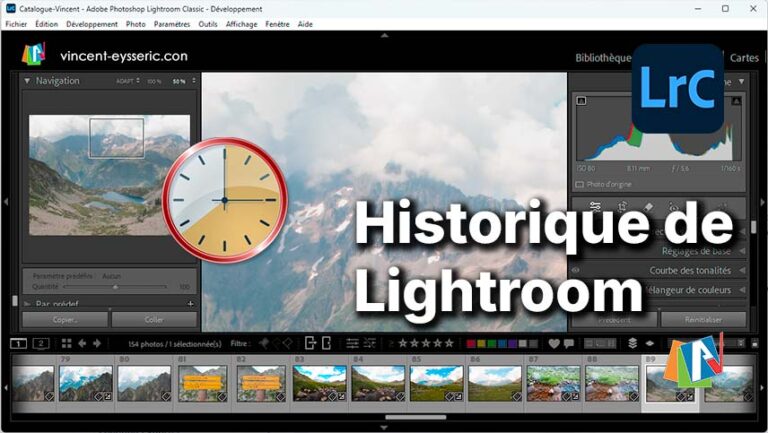Open second window display 2 icon
768x433 pixels.
[41, 344]
